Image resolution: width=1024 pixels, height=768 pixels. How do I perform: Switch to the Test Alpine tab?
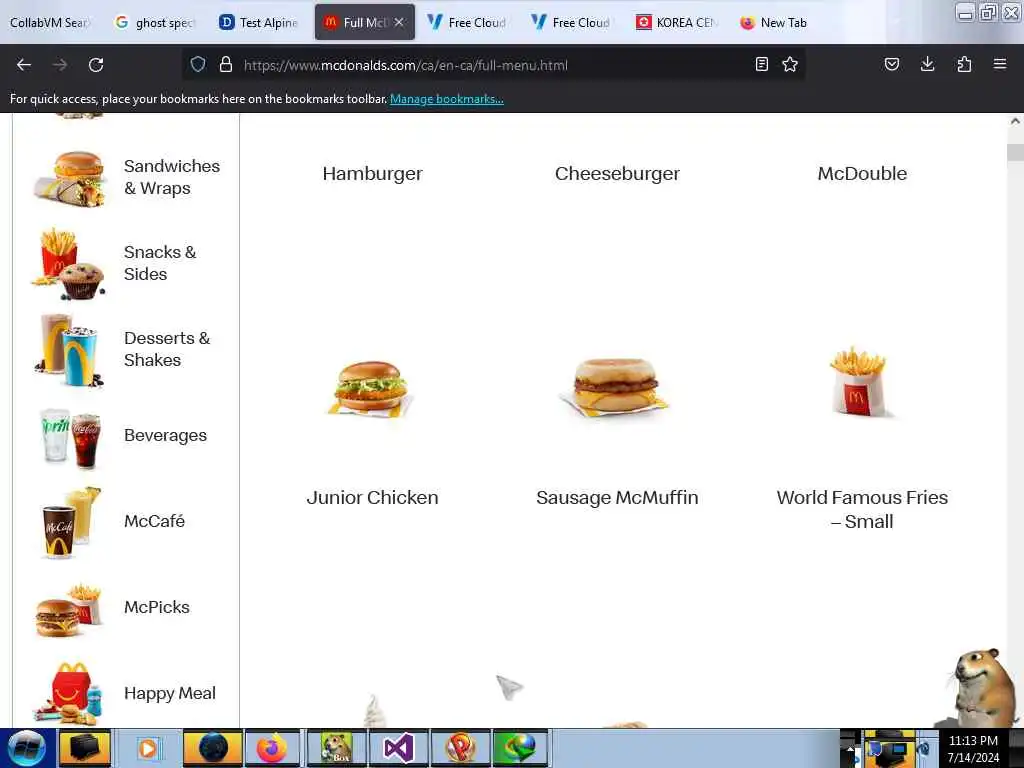(x=259, y=22)
